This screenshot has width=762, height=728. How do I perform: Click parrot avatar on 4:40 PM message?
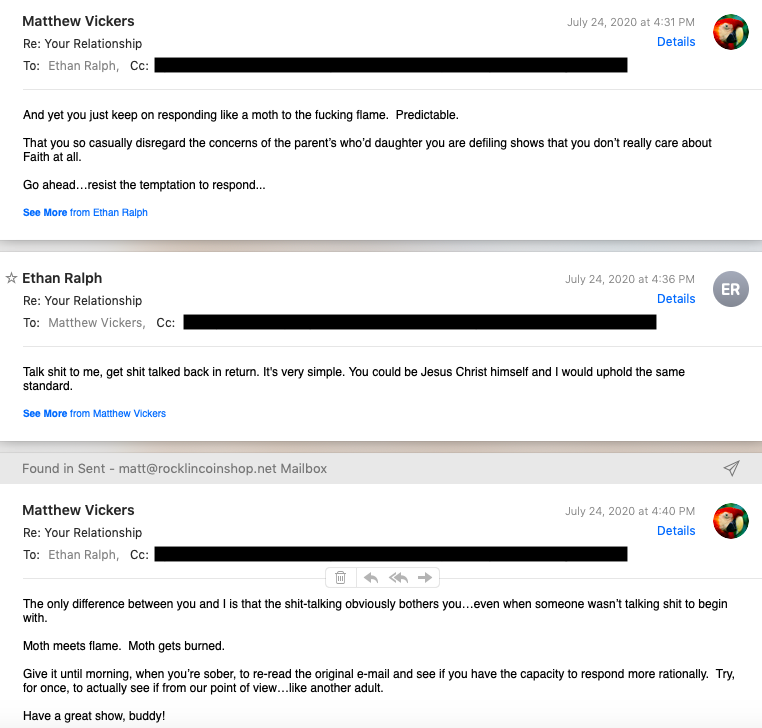click(x=730, y=521)
